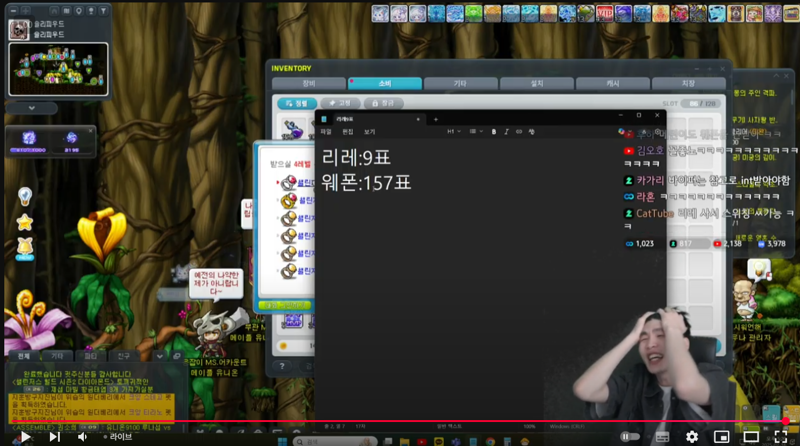The height and width of the screenshot is (446, 800).
Task: Open the list style dropdown in notepad
Action: click(x=476, y=132)
